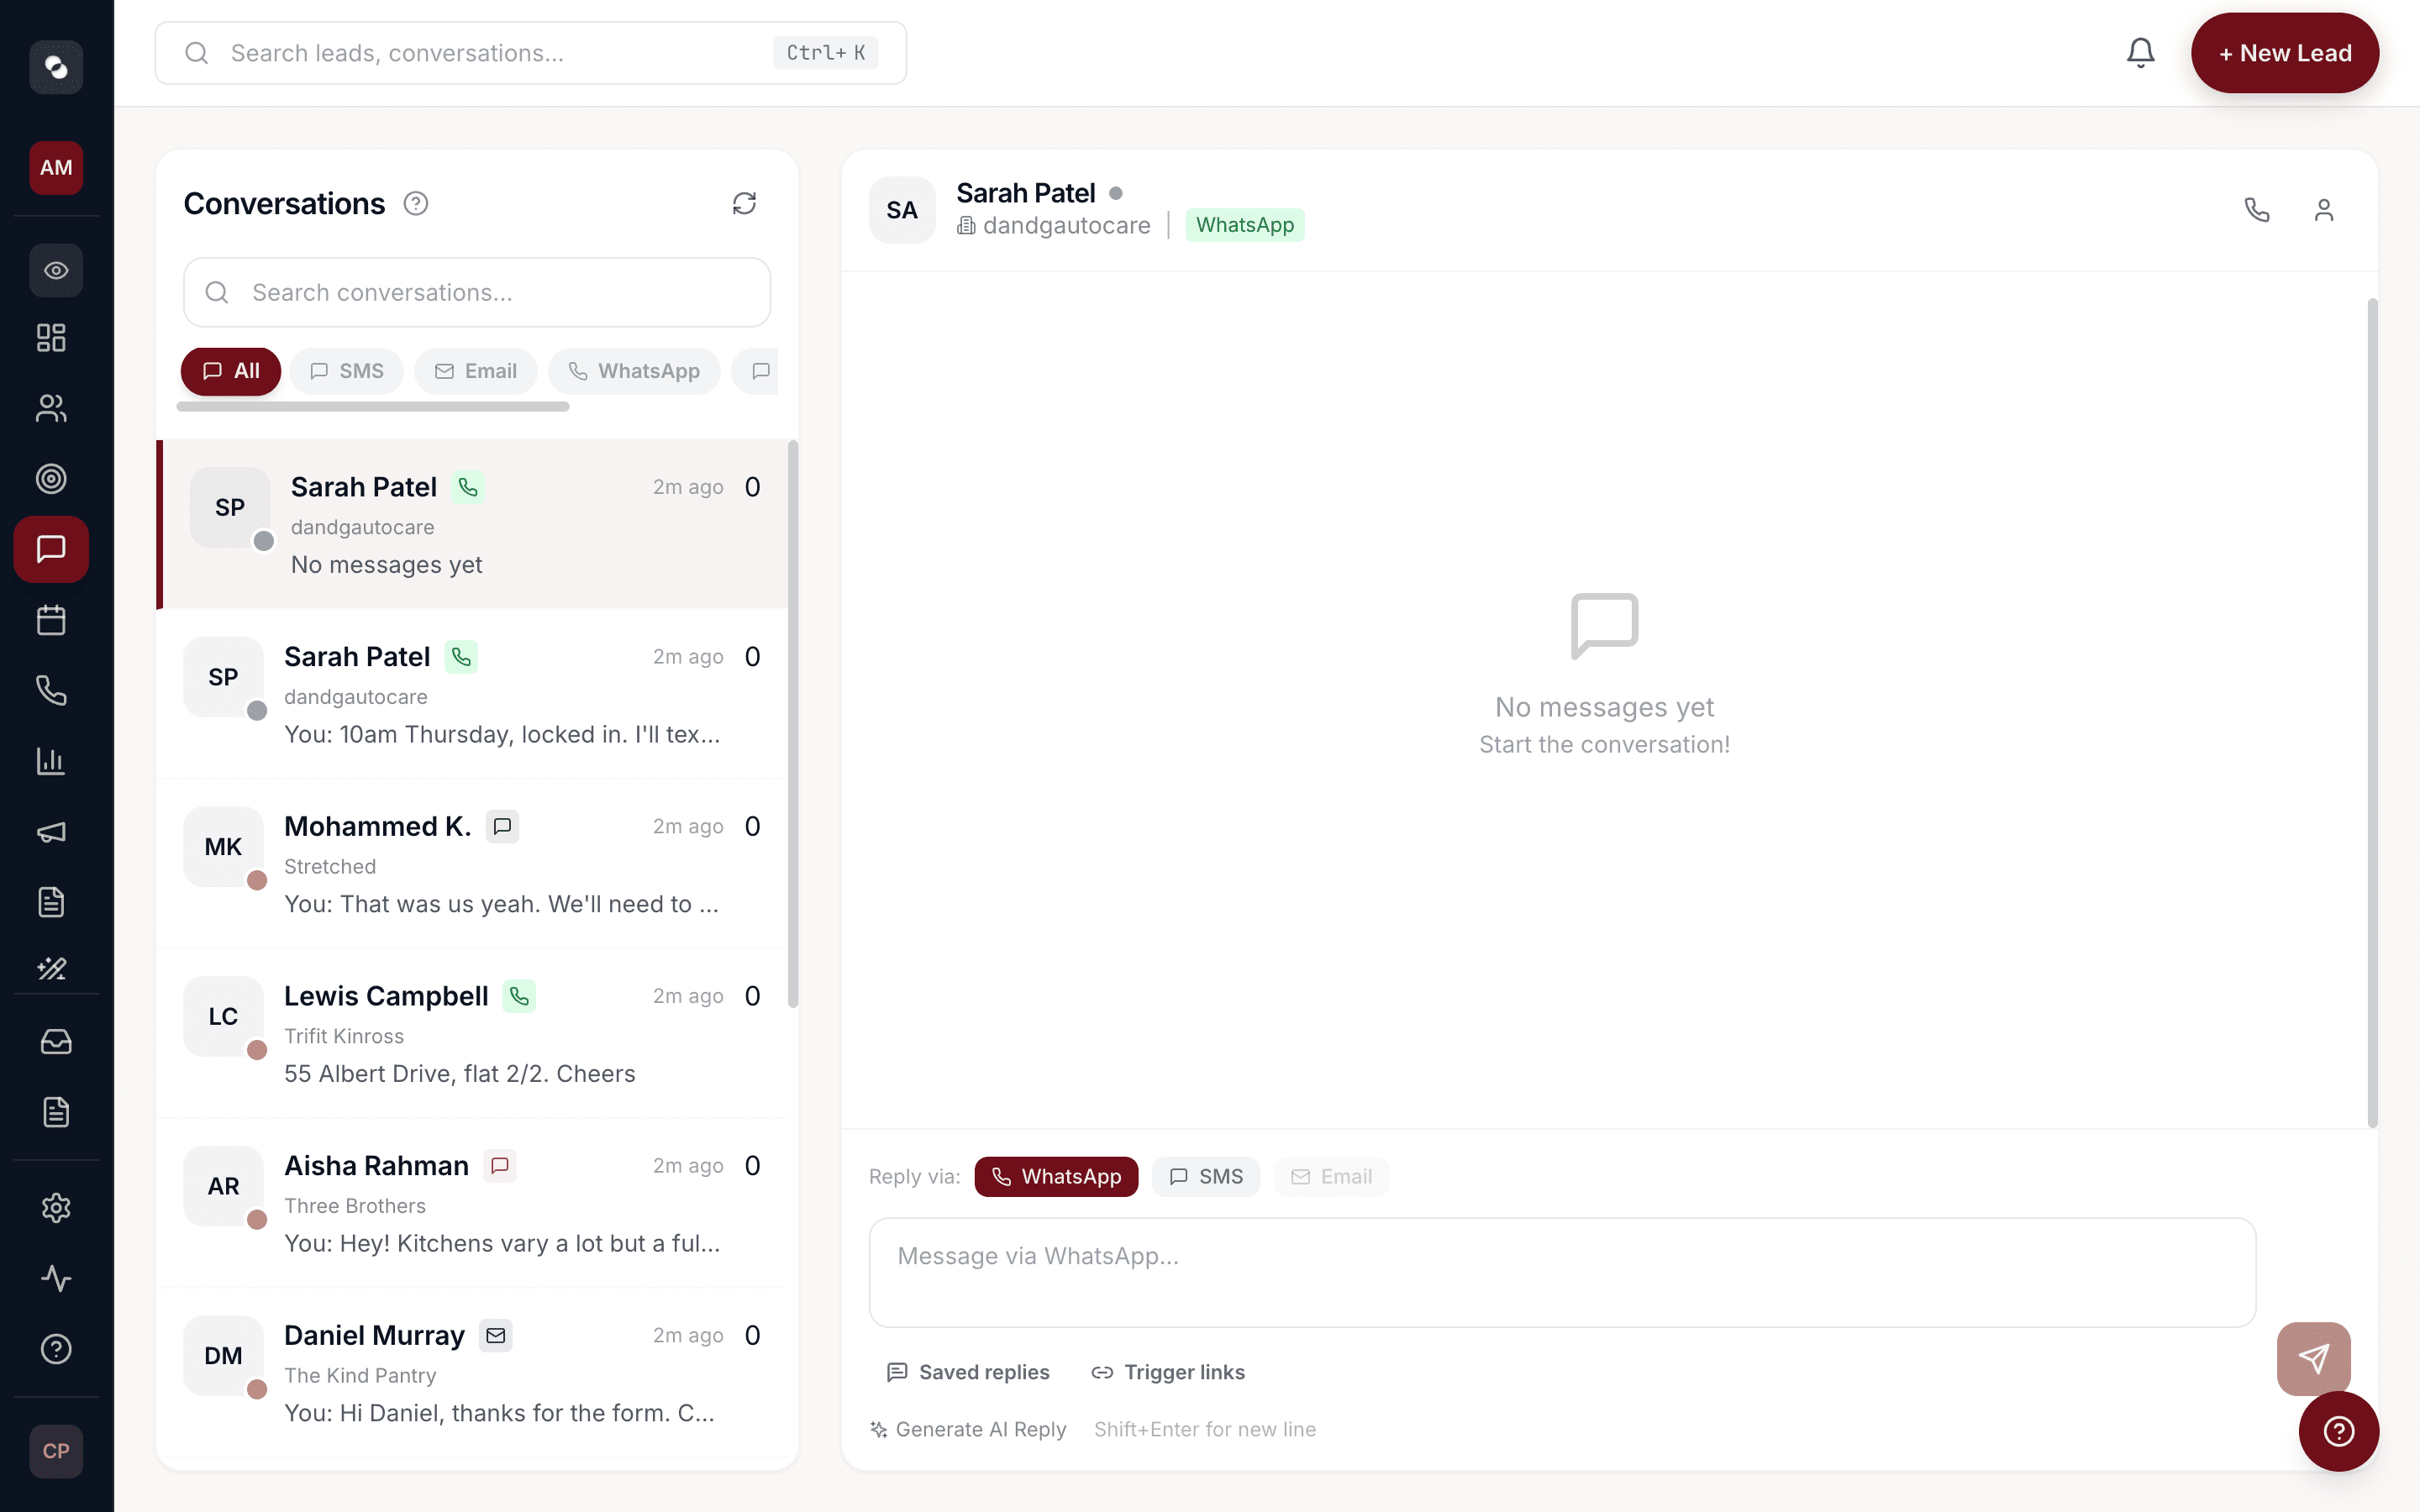This screenshot has height=1512, width=2420.
Task: Open the CP user avatar
Action: pos(56,1451)
